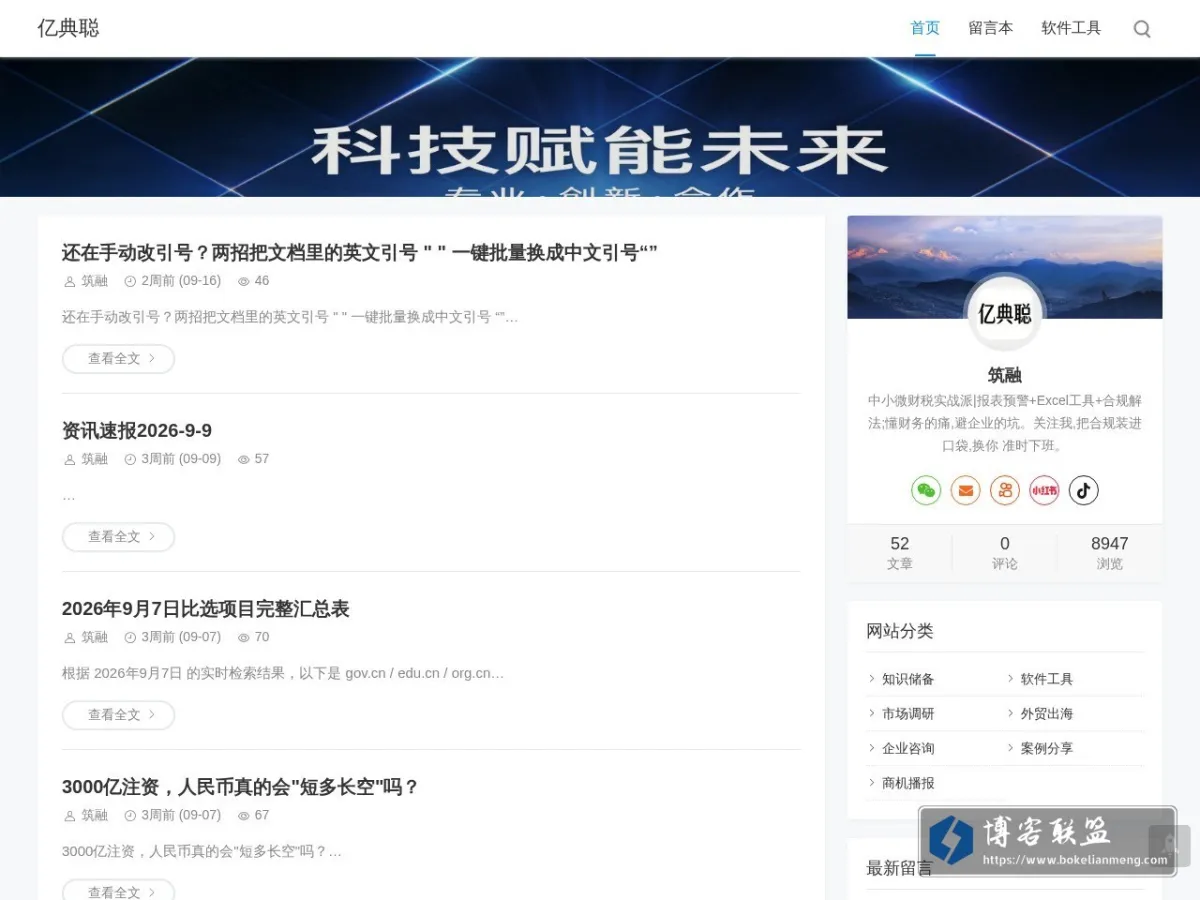Click author icon of 资讯速报2026-9-9 post
Screen dimensions: 1200x900
69,460
